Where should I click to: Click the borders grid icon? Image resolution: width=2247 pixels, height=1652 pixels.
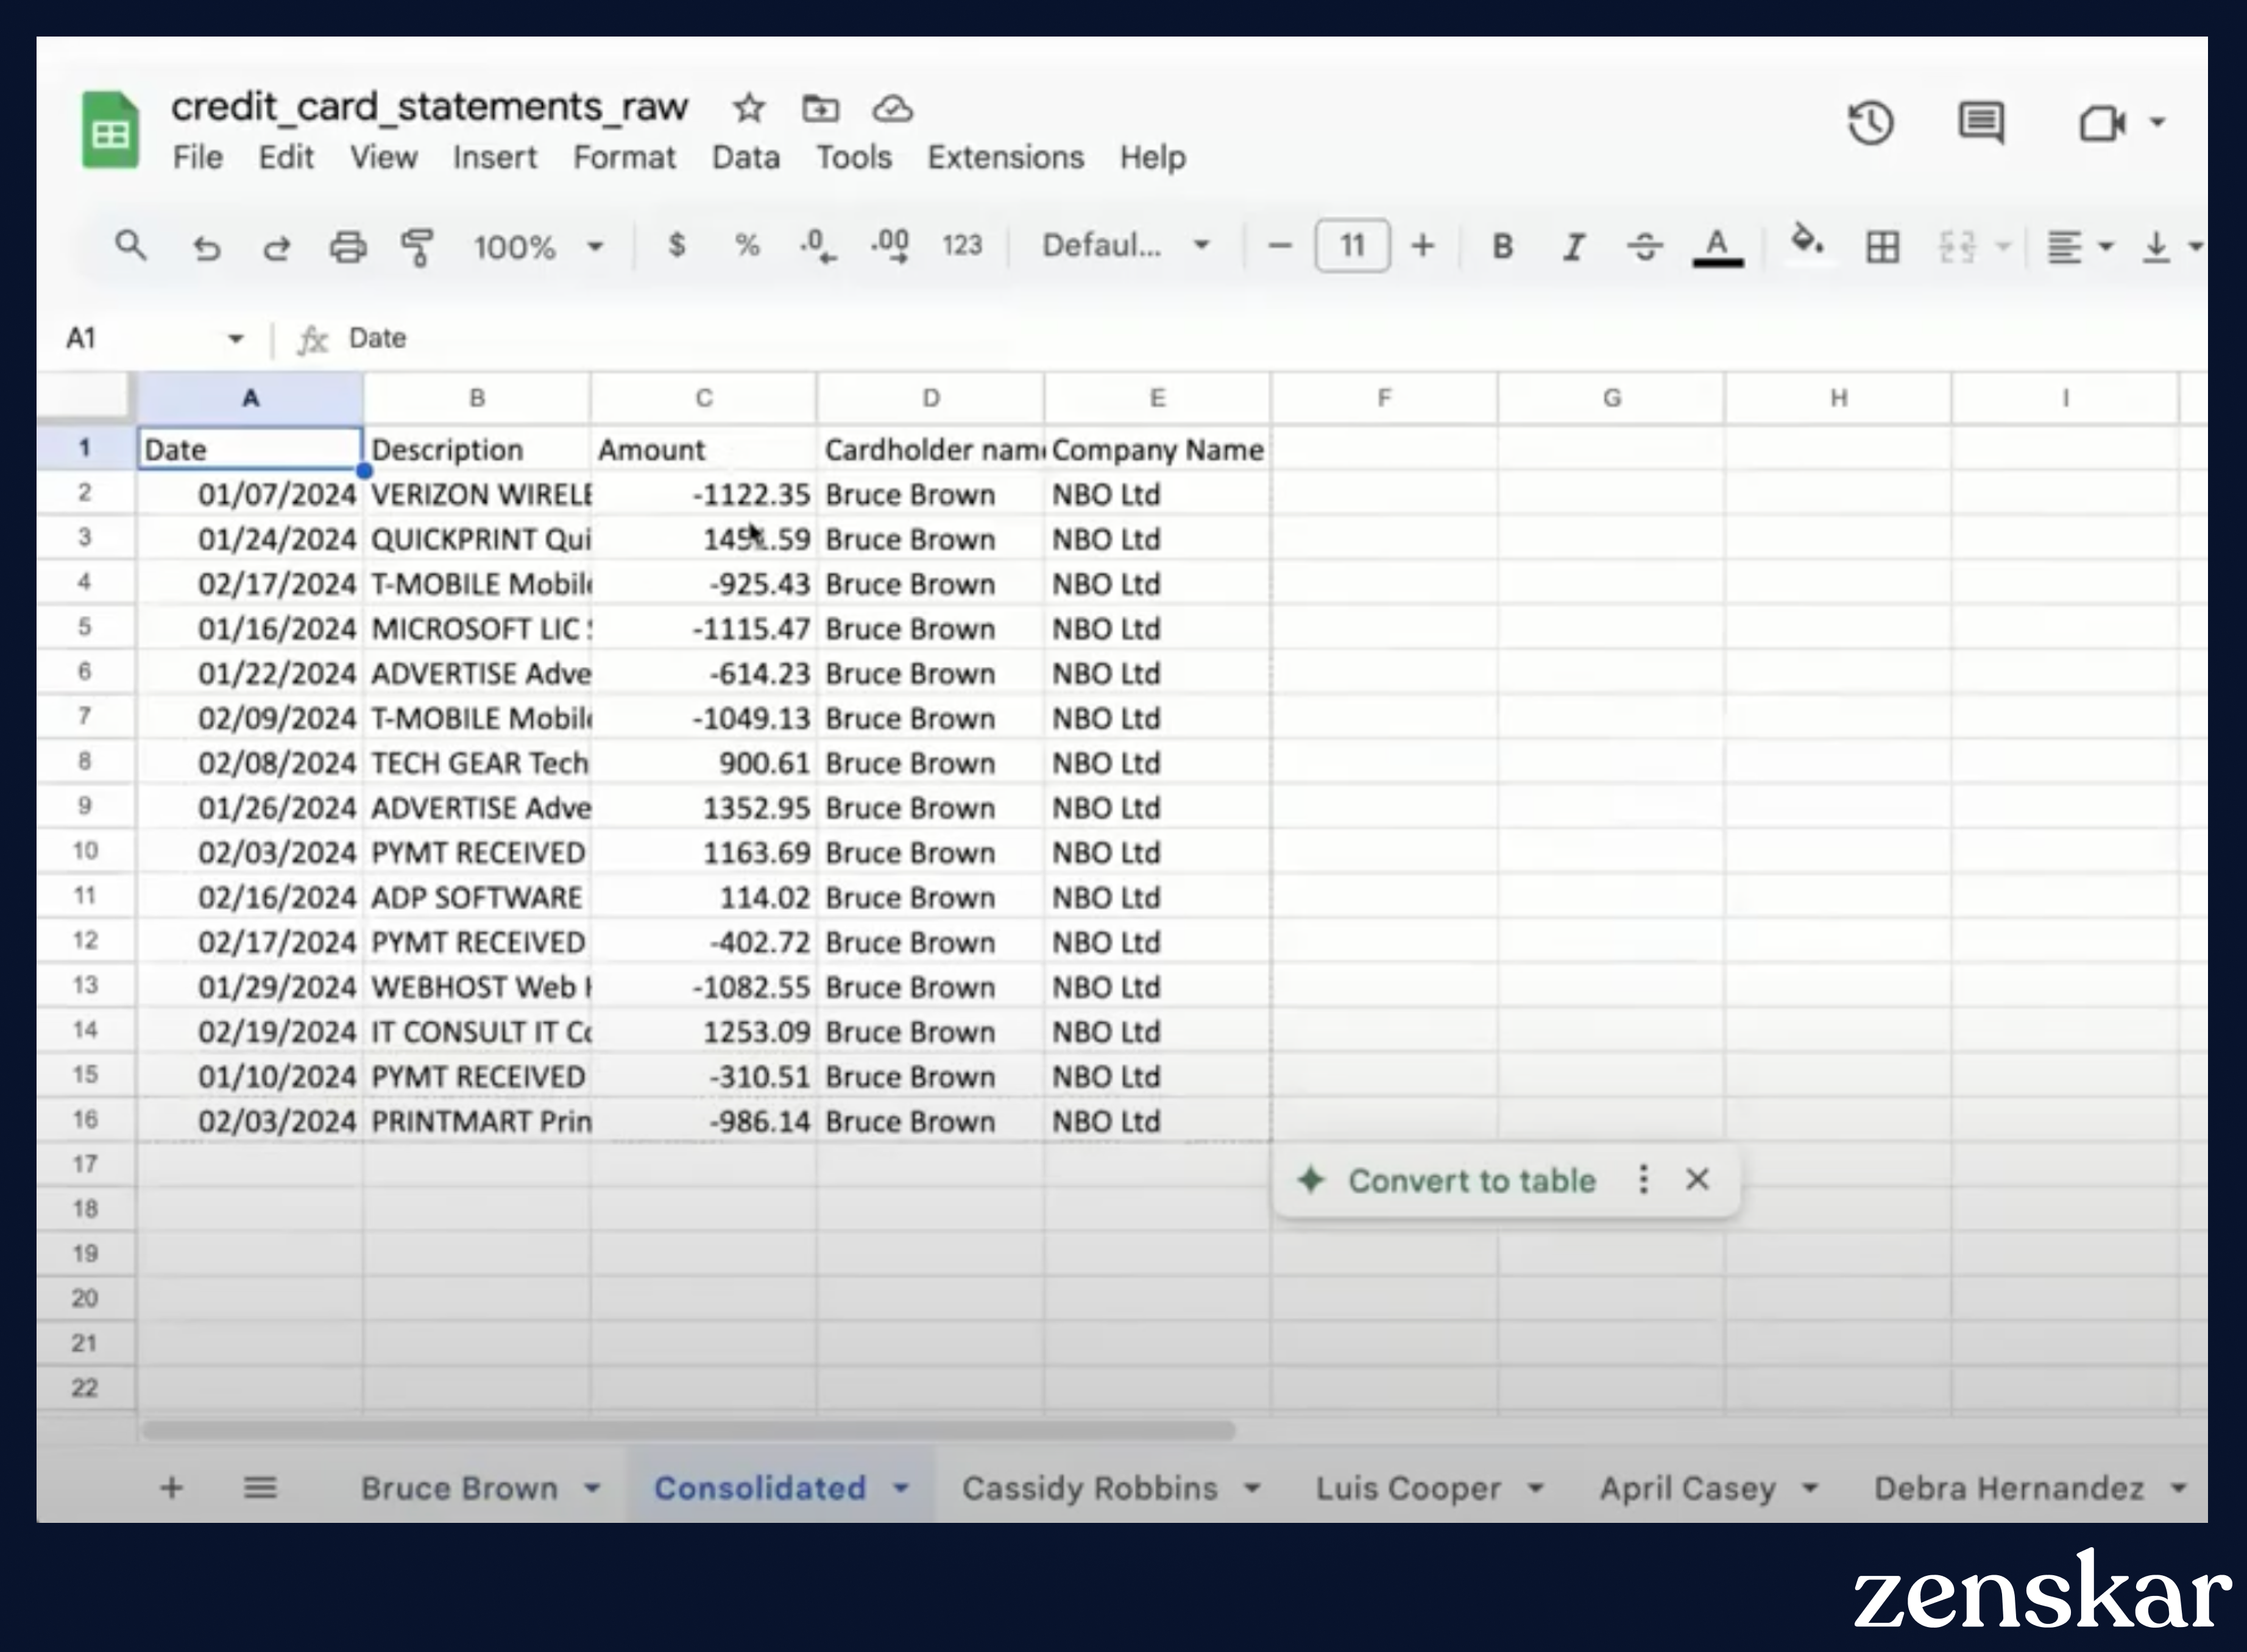click(x=1882, y=246)
